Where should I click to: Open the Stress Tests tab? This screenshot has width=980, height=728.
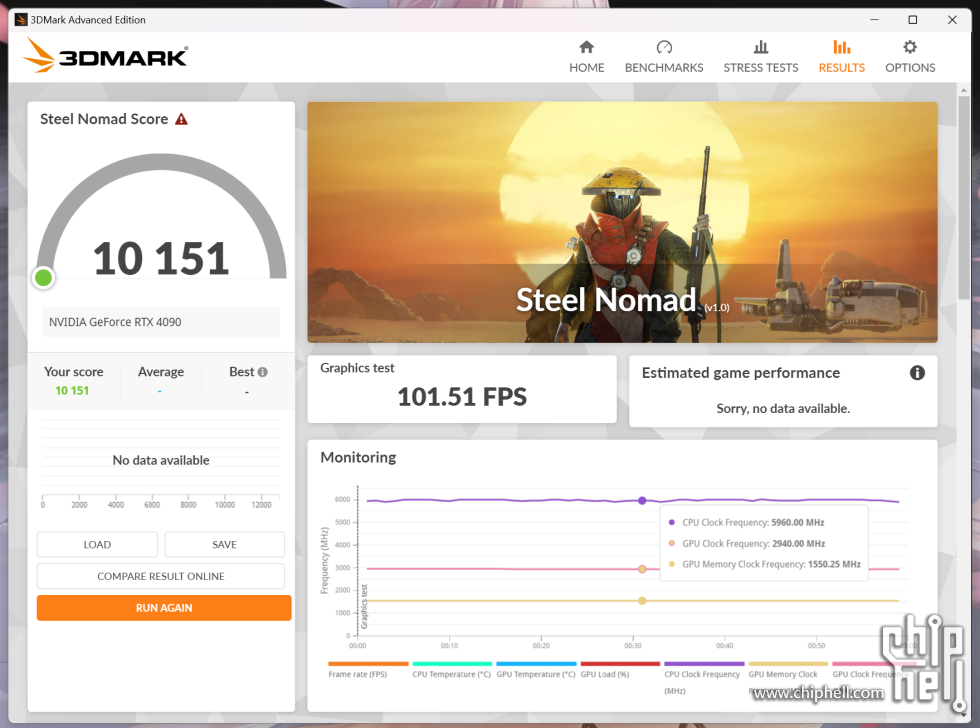tap(761, 57)
